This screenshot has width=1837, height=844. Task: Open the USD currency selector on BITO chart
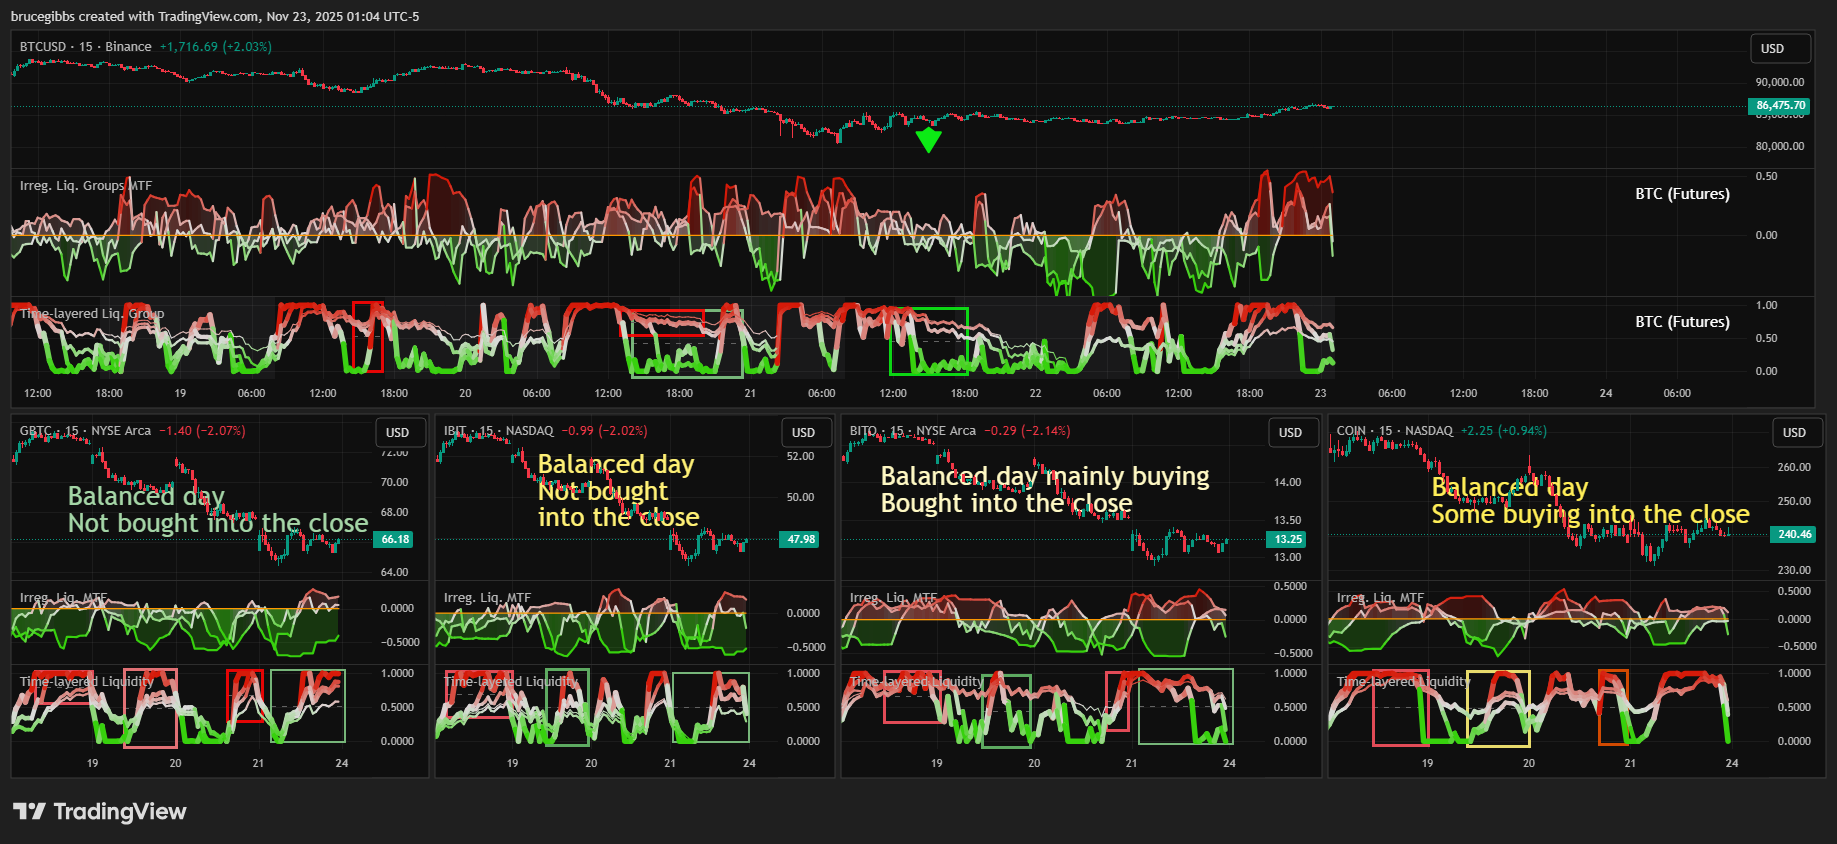coord(1290,433)
